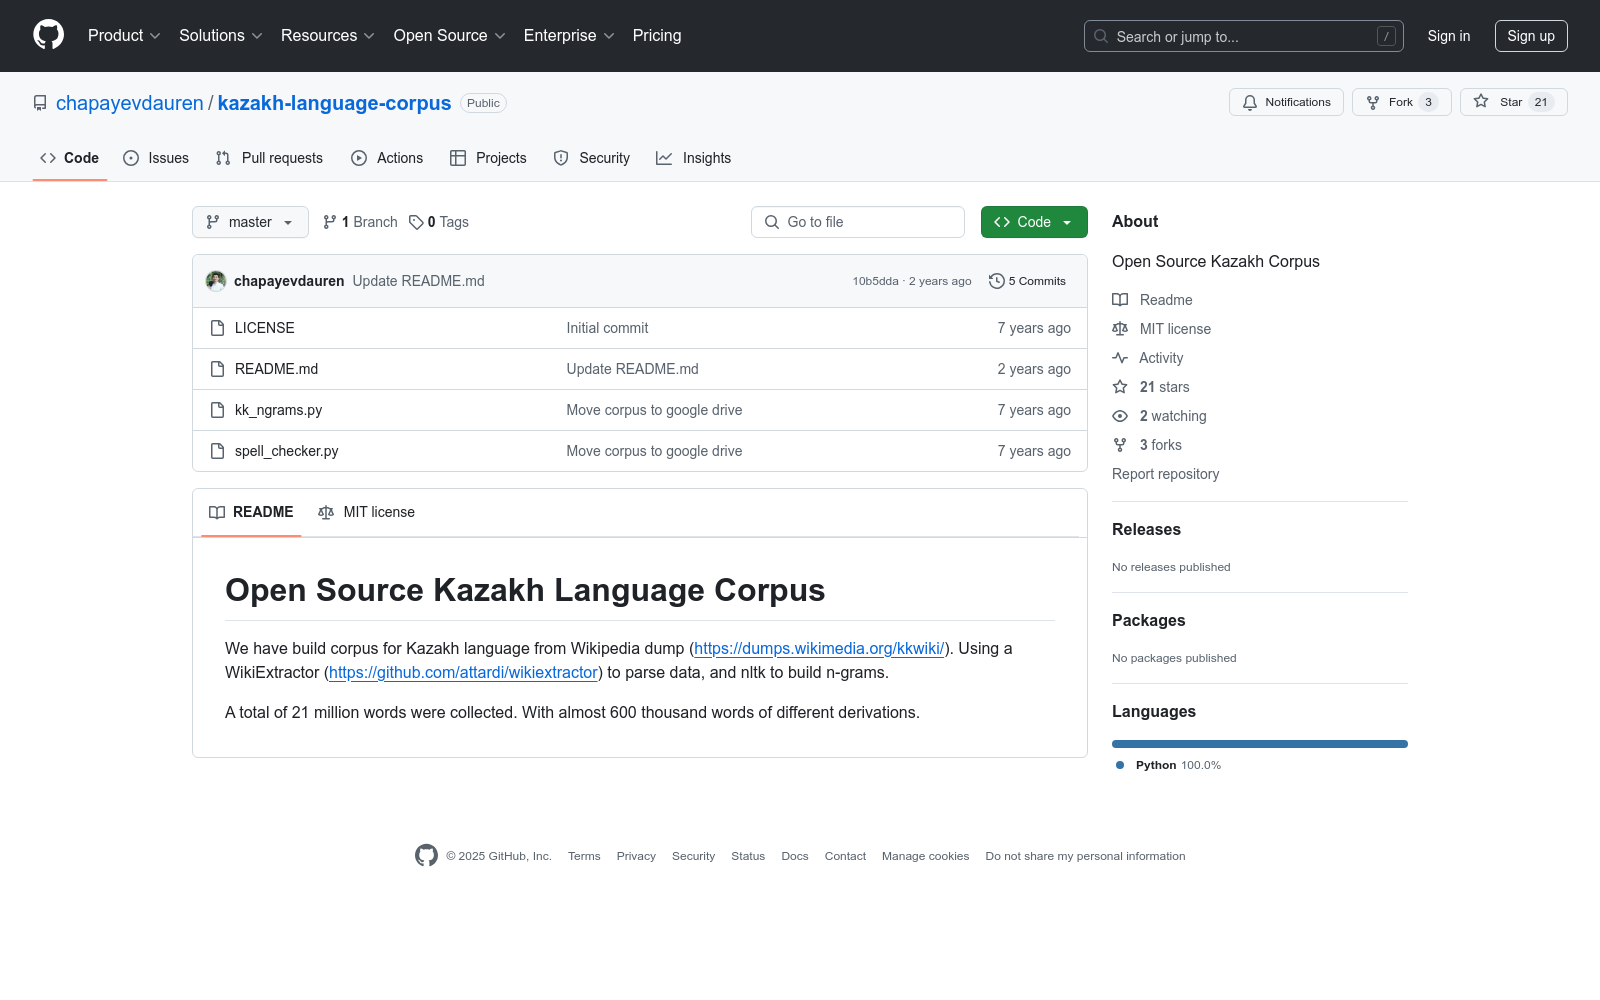Screen dimensions: 1600x1000
Task: Switch to the Projects tab
Action: pos(488,158)
